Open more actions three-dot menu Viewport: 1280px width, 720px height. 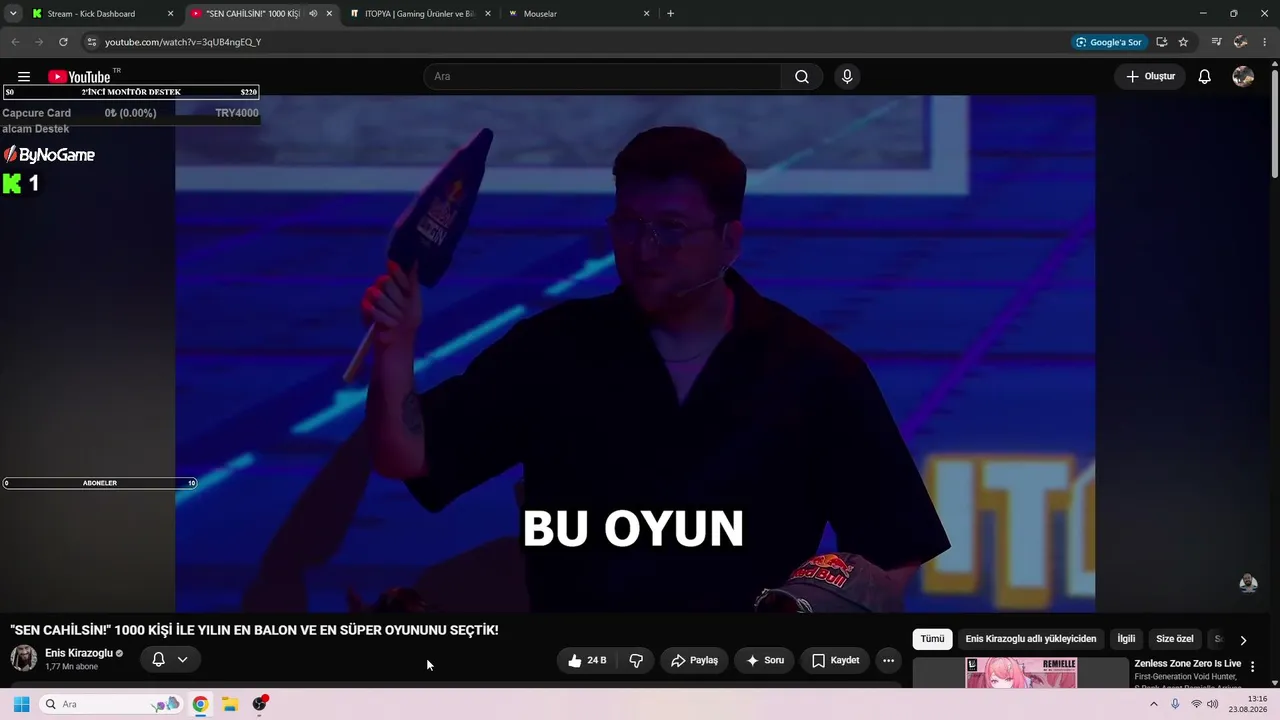(x=888, y=660)
